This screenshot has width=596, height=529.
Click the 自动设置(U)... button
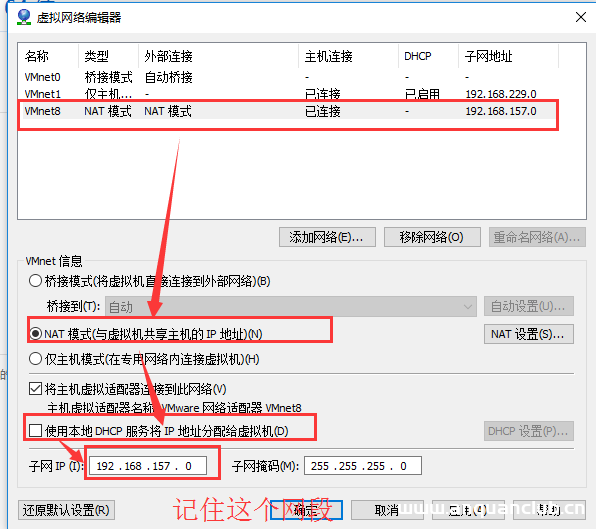pos(529,306)
